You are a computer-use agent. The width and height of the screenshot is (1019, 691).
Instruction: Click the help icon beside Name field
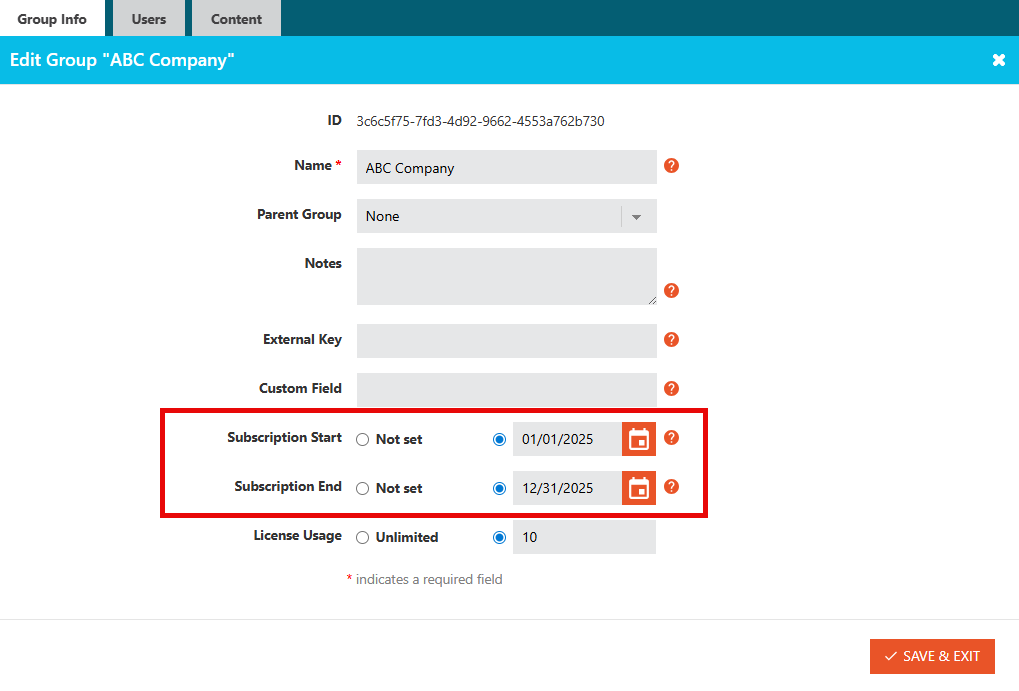(x=672, y=166)
